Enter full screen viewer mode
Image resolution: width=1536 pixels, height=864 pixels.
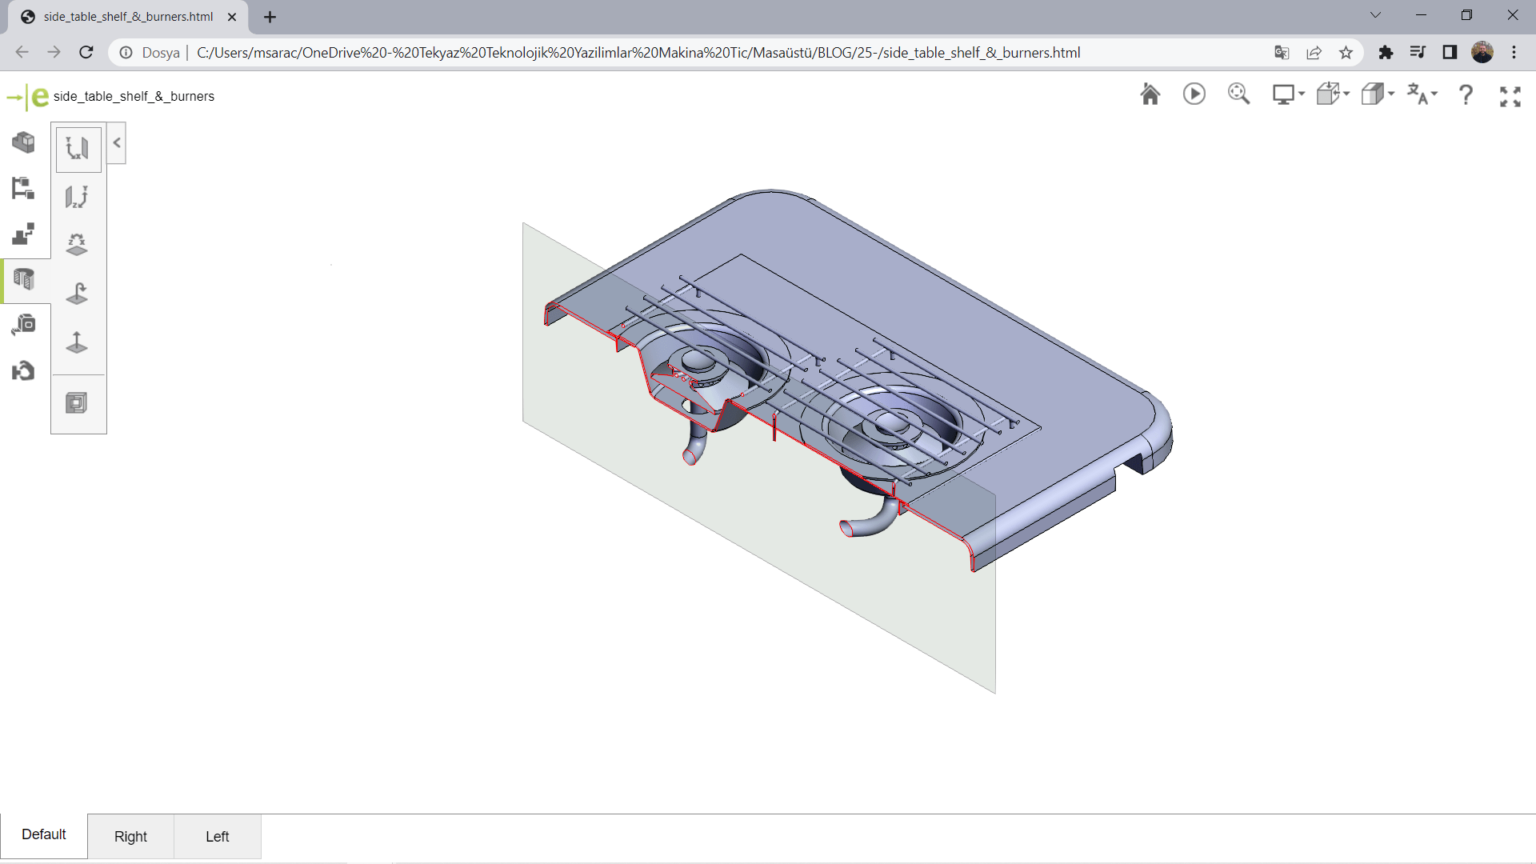1510,96
